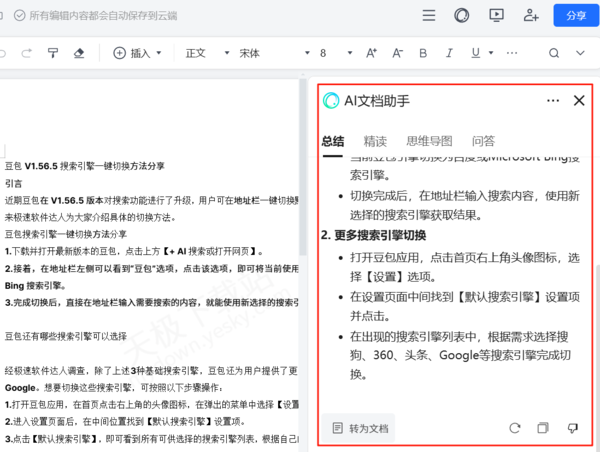Switch to the 总结 tab
Screen dimensions: 600x452
pyautogui.click(x=333, y=141)
